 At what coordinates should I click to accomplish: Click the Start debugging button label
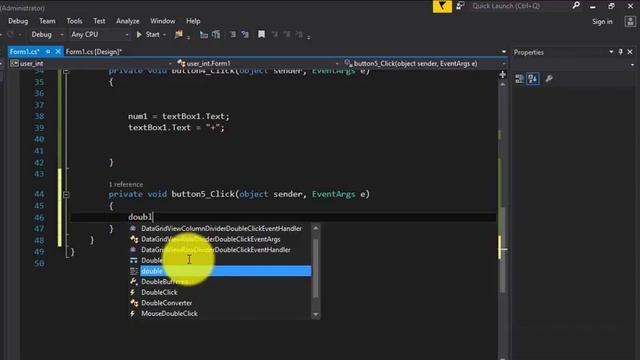153,35
